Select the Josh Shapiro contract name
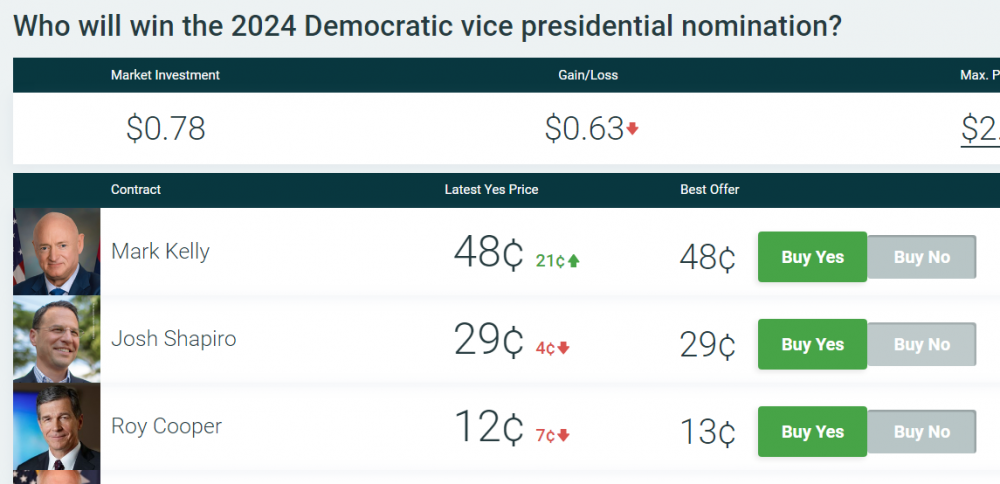 173,339
